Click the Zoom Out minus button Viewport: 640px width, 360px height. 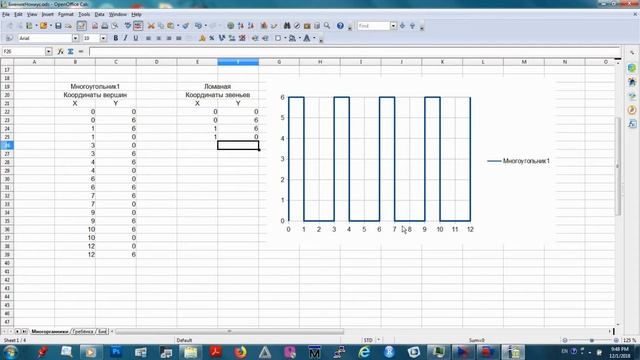(565, 340)
